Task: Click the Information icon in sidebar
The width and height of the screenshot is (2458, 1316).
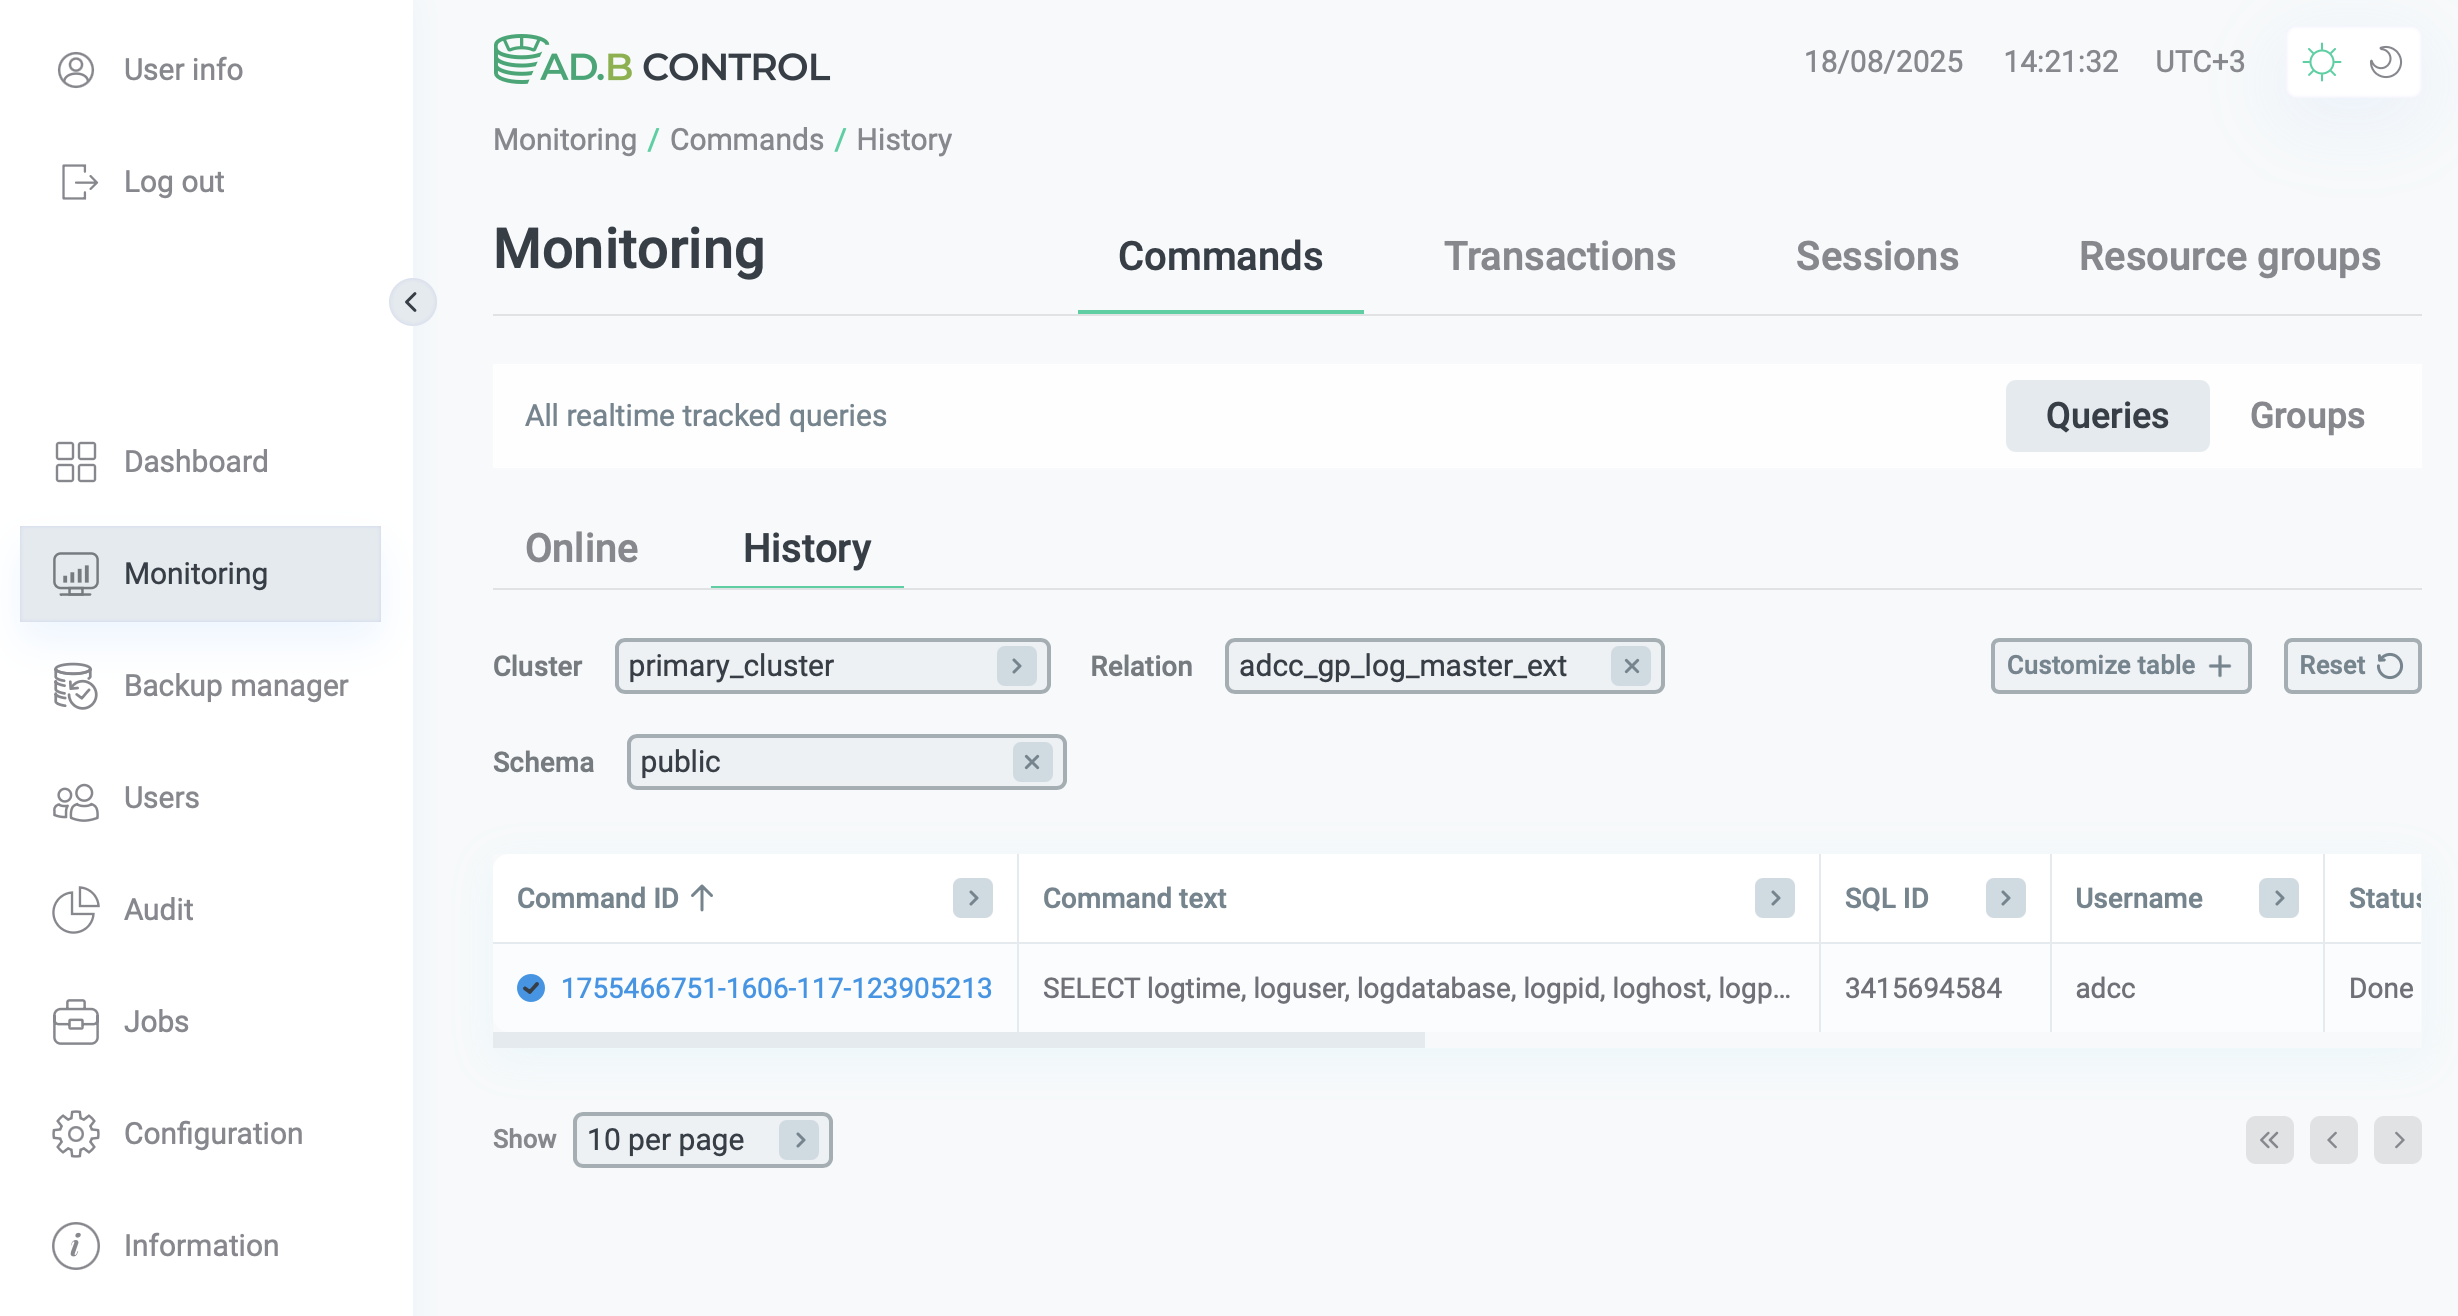Action: 75,1246
